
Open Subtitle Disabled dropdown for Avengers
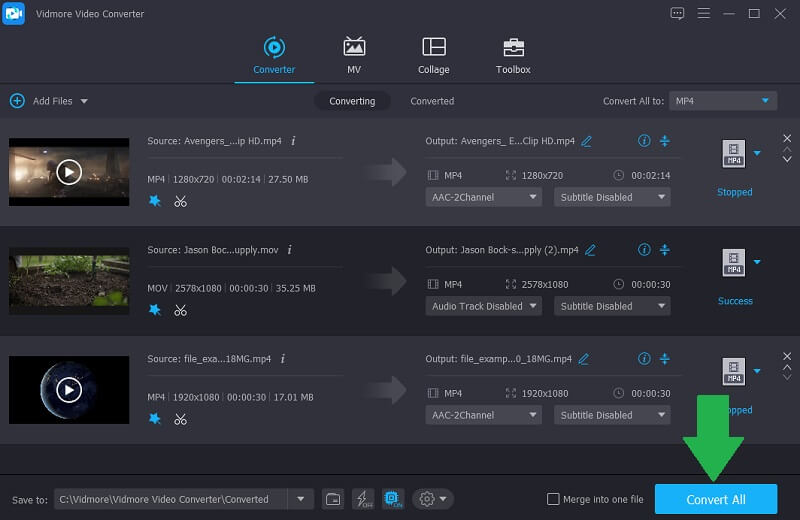pyautogui.click(x=612, y=197)
